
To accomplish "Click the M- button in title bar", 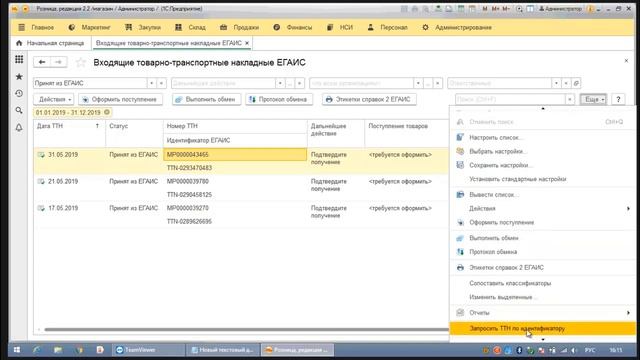I will 506,9.
